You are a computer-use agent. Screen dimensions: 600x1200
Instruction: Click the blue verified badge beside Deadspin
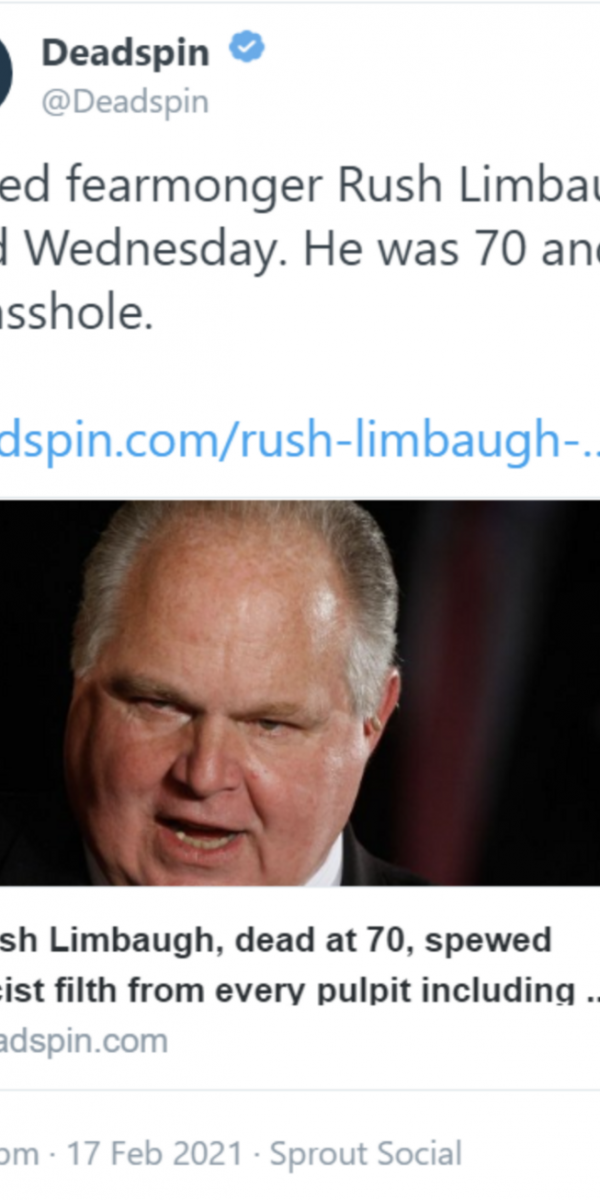[x=247, y=48]
